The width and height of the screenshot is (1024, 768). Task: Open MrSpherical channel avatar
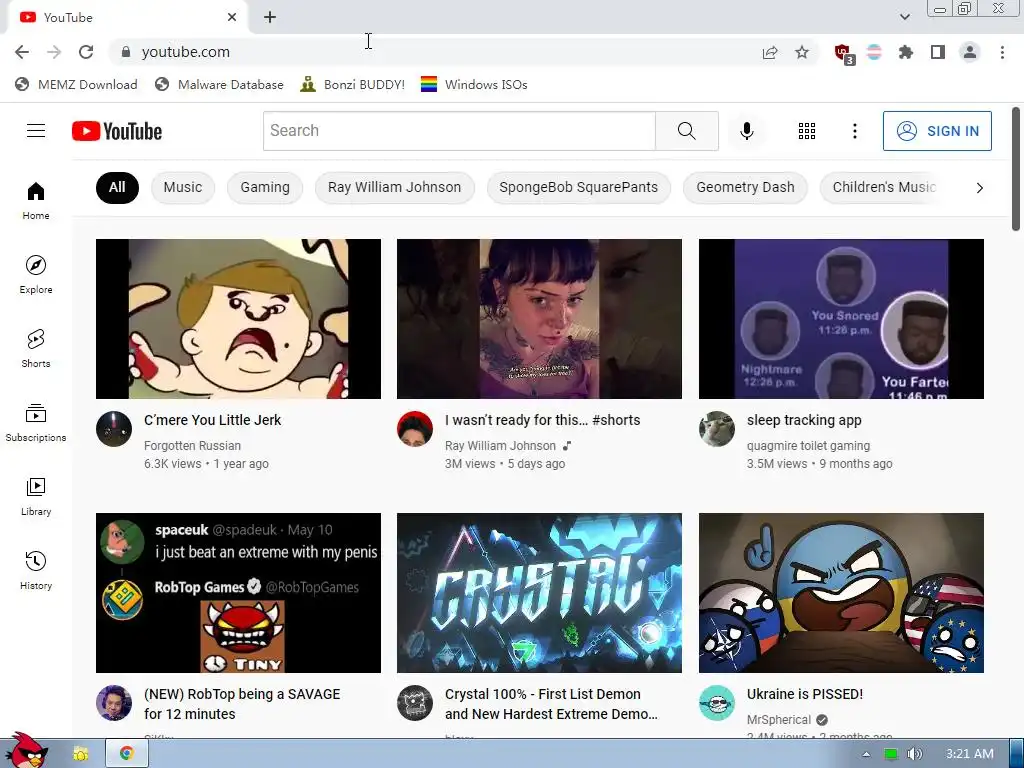[x=716, y=703]
